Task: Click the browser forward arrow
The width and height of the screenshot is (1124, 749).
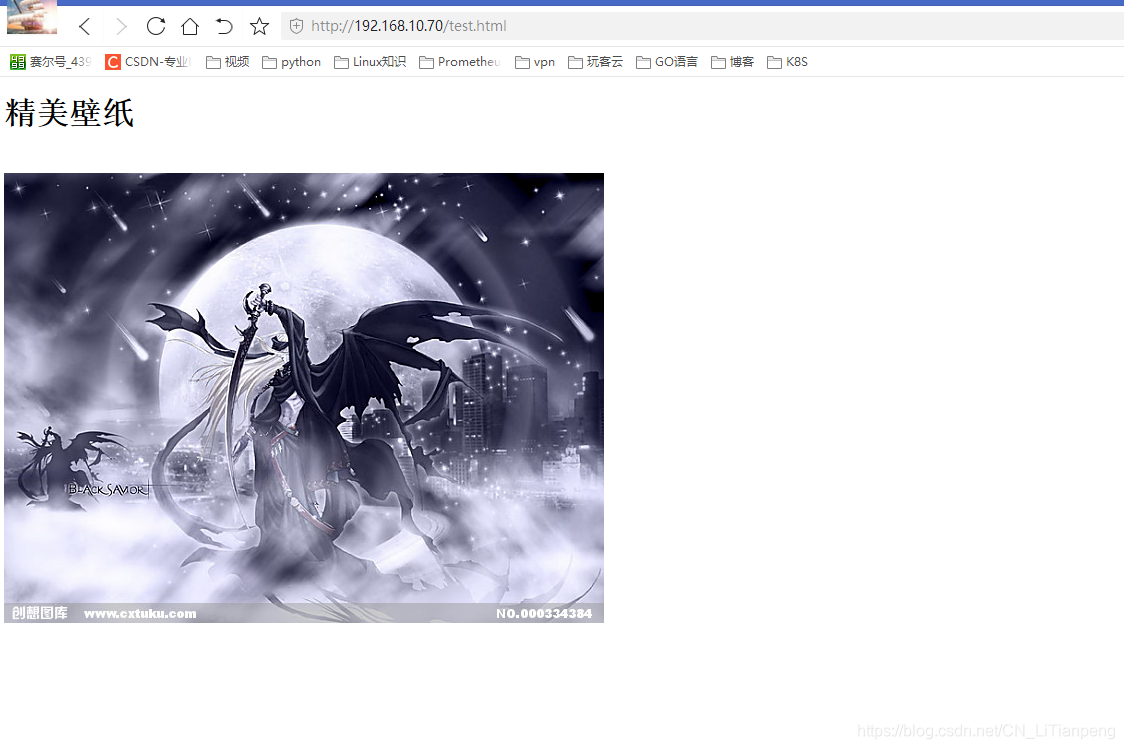Action: tap(120, 27)
